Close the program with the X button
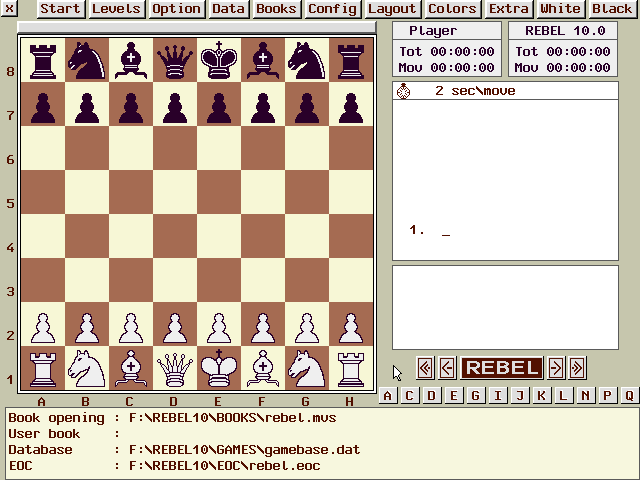 (9, 8)
